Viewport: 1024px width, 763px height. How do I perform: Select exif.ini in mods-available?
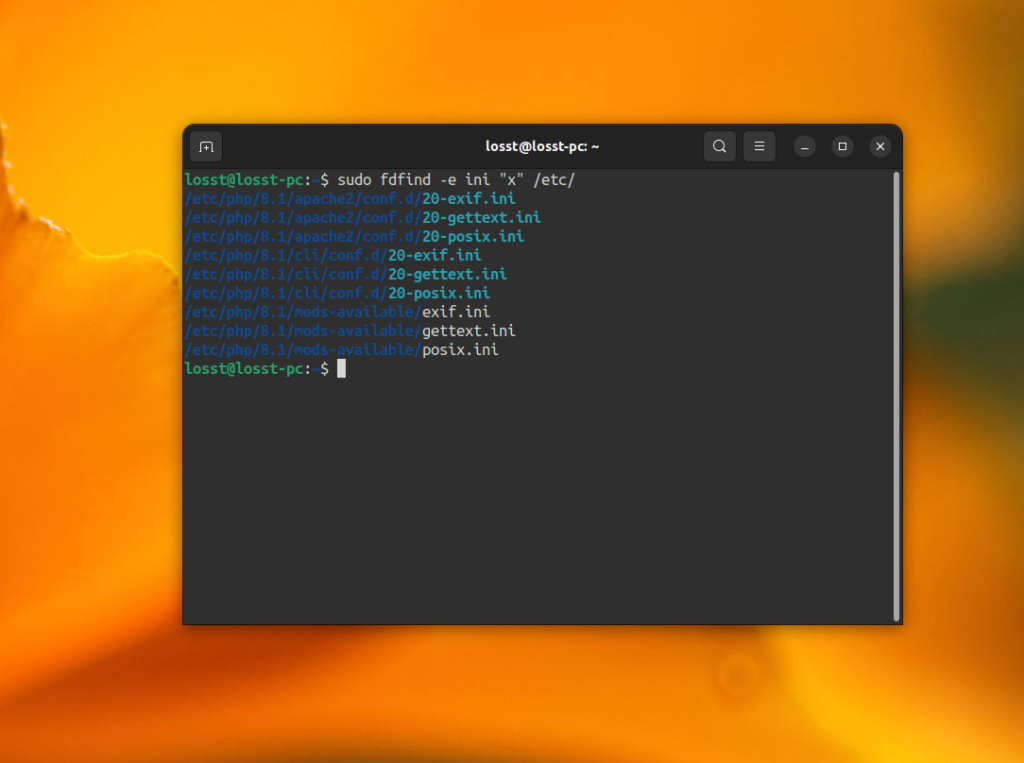337,312
